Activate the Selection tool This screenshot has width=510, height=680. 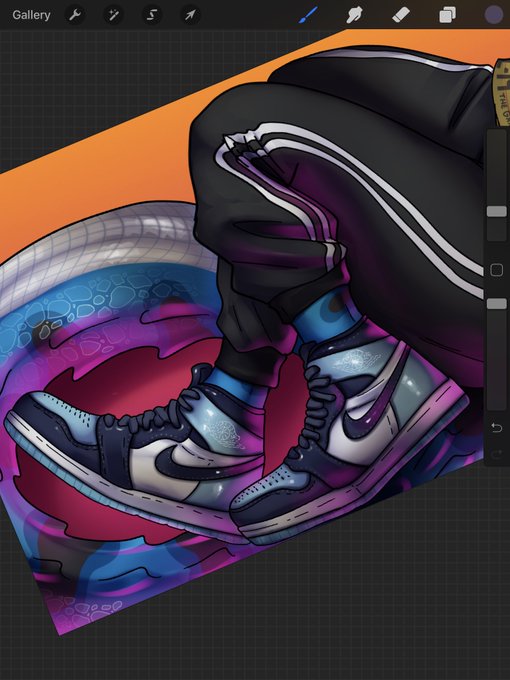pos(152,15)
